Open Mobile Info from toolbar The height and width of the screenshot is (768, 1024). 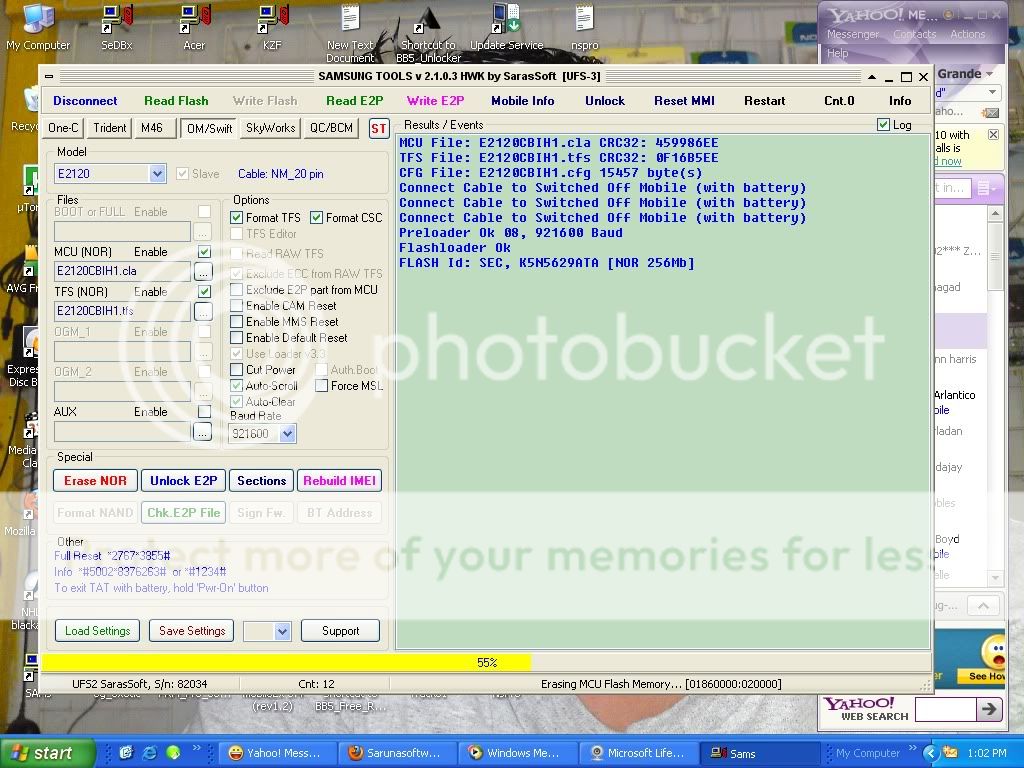(522, 101)
